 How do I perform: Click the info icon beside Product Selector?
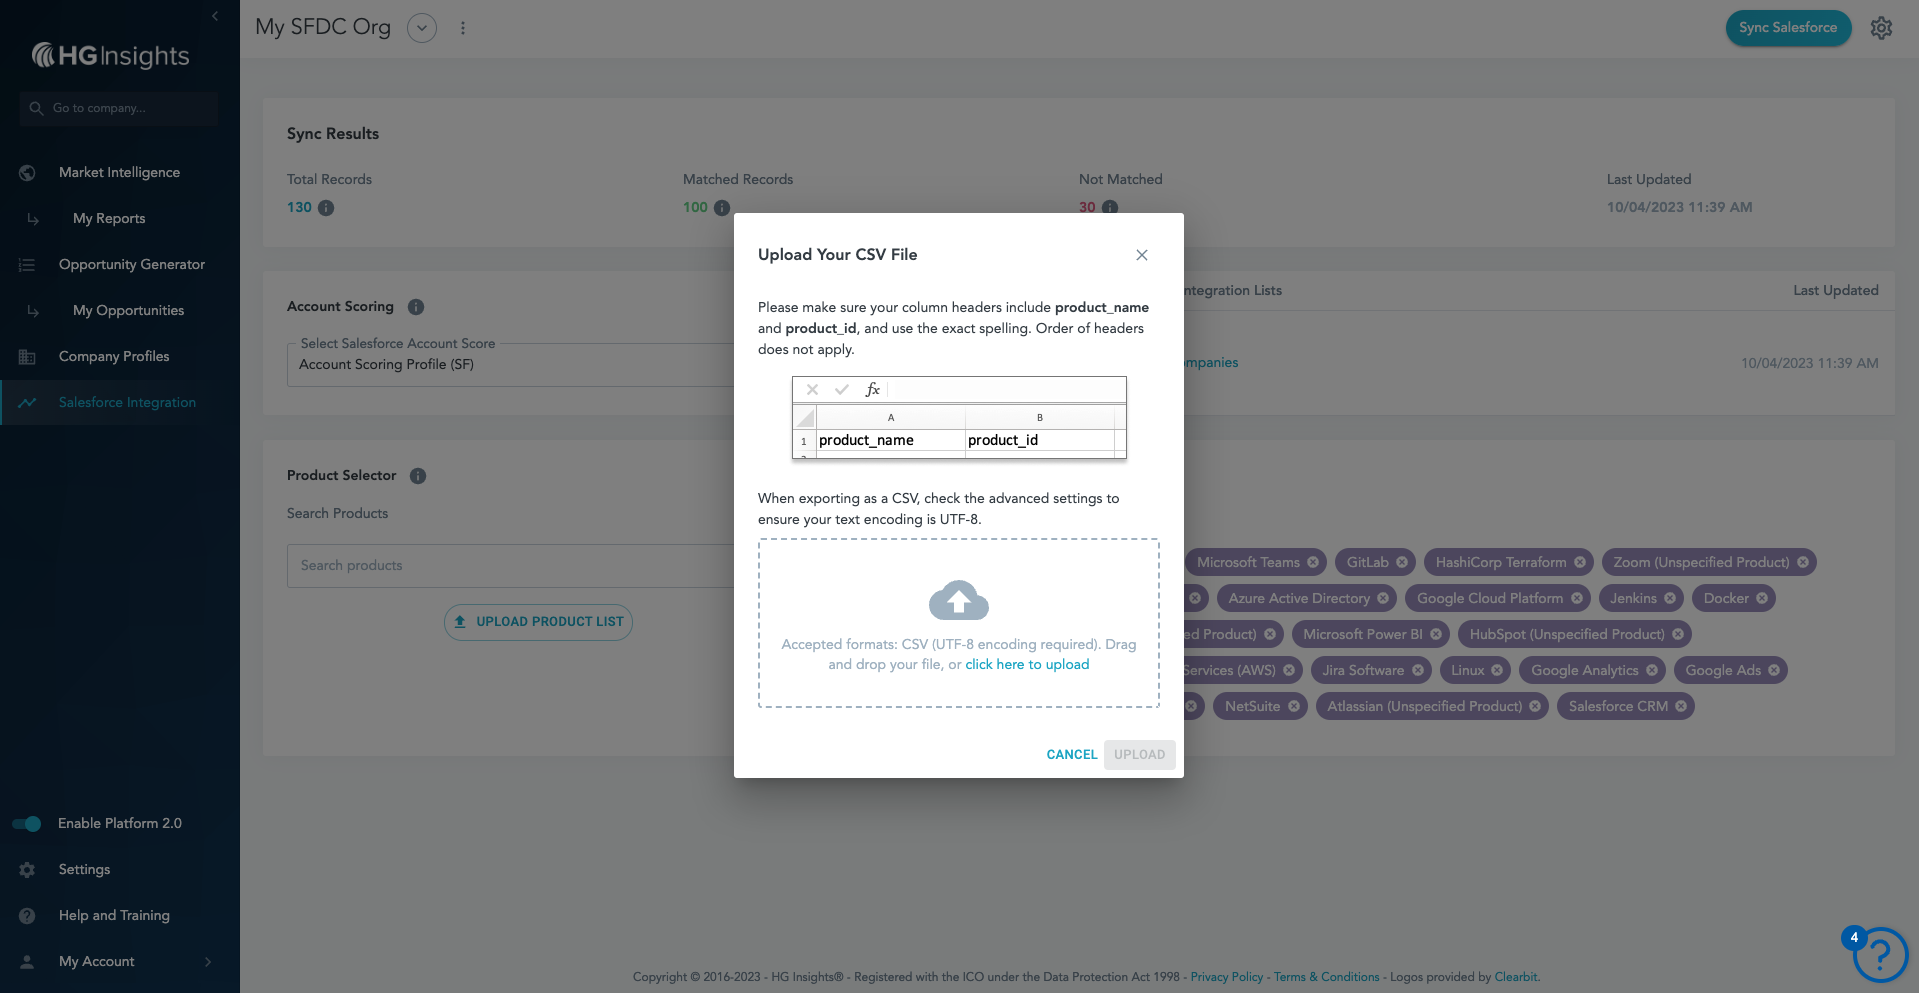tap(418, 476)
